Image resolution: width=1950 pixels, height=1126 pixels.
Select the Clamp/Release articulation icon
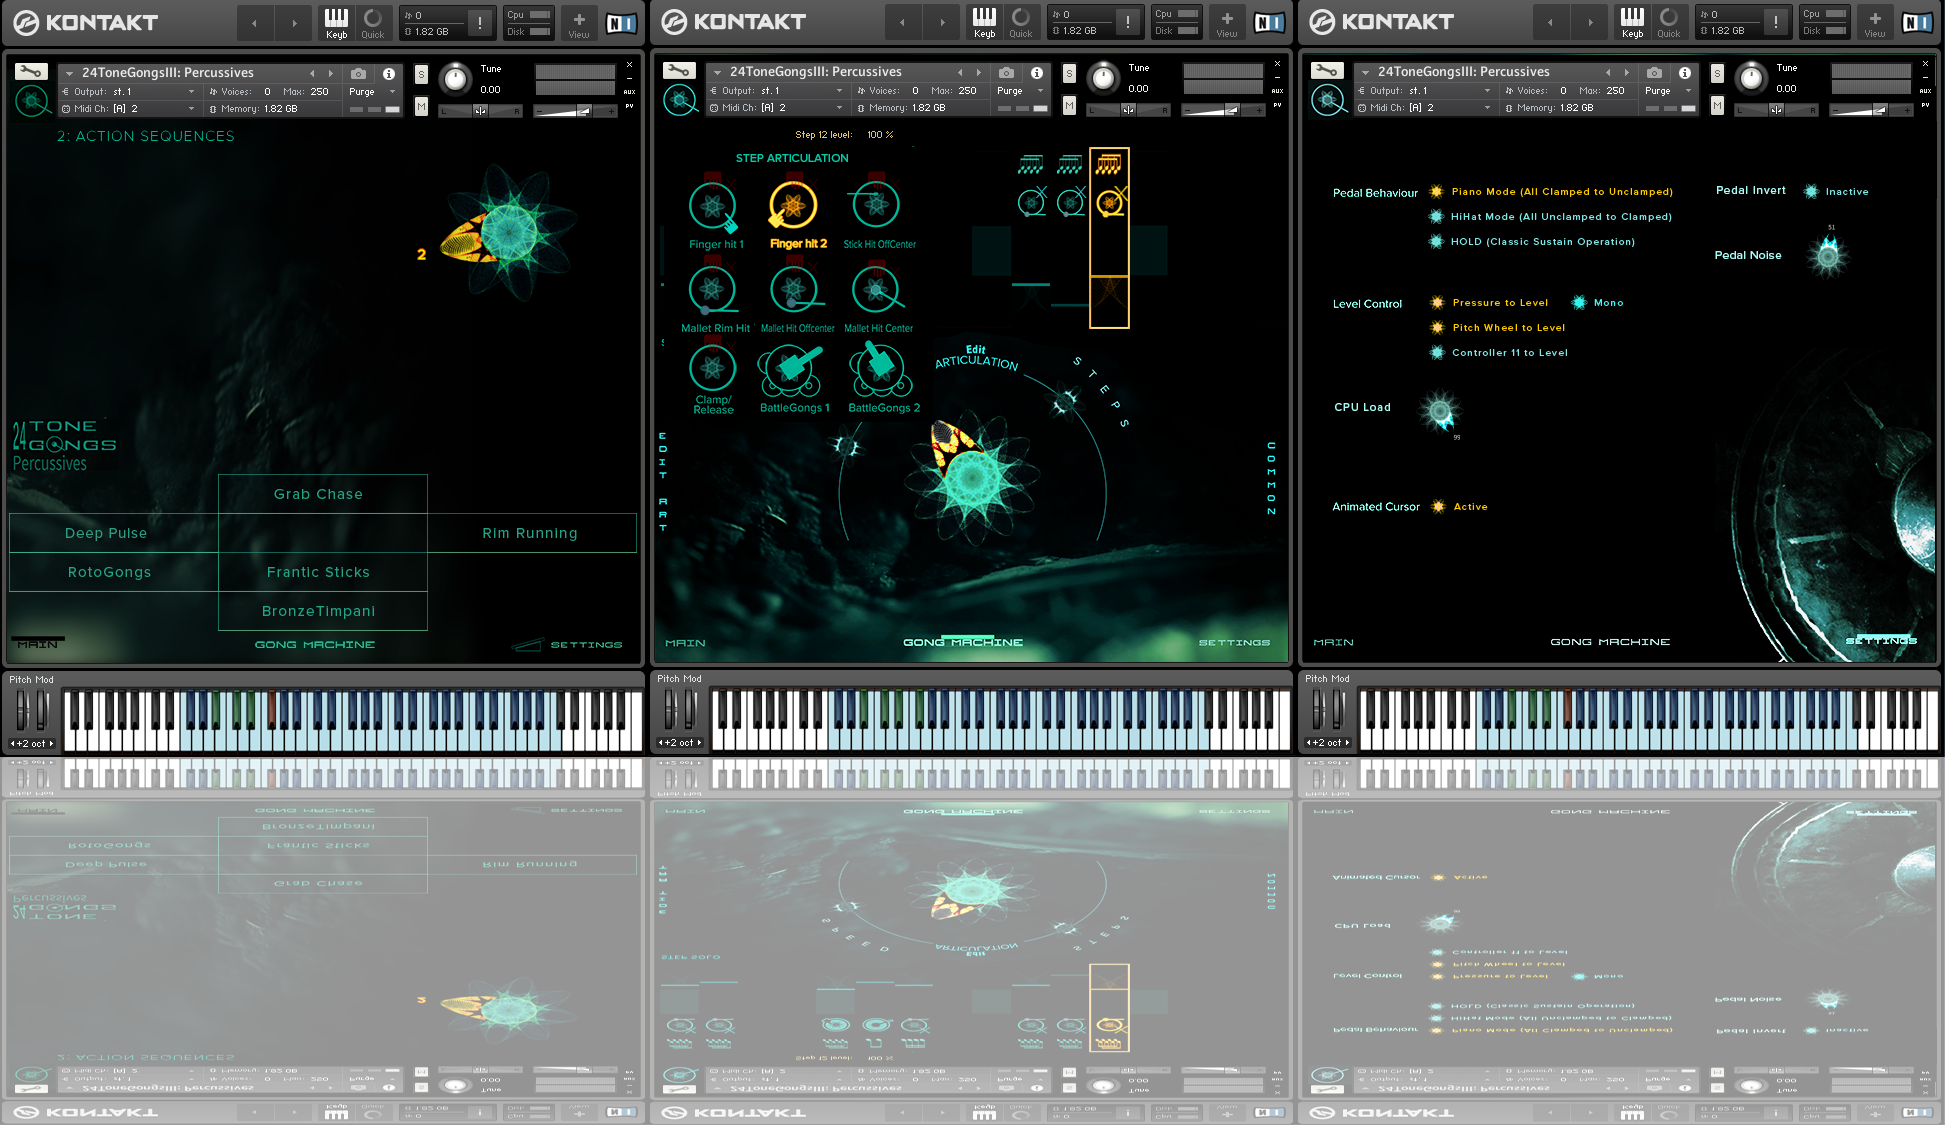pyautogui.click(x=713, y=368)
